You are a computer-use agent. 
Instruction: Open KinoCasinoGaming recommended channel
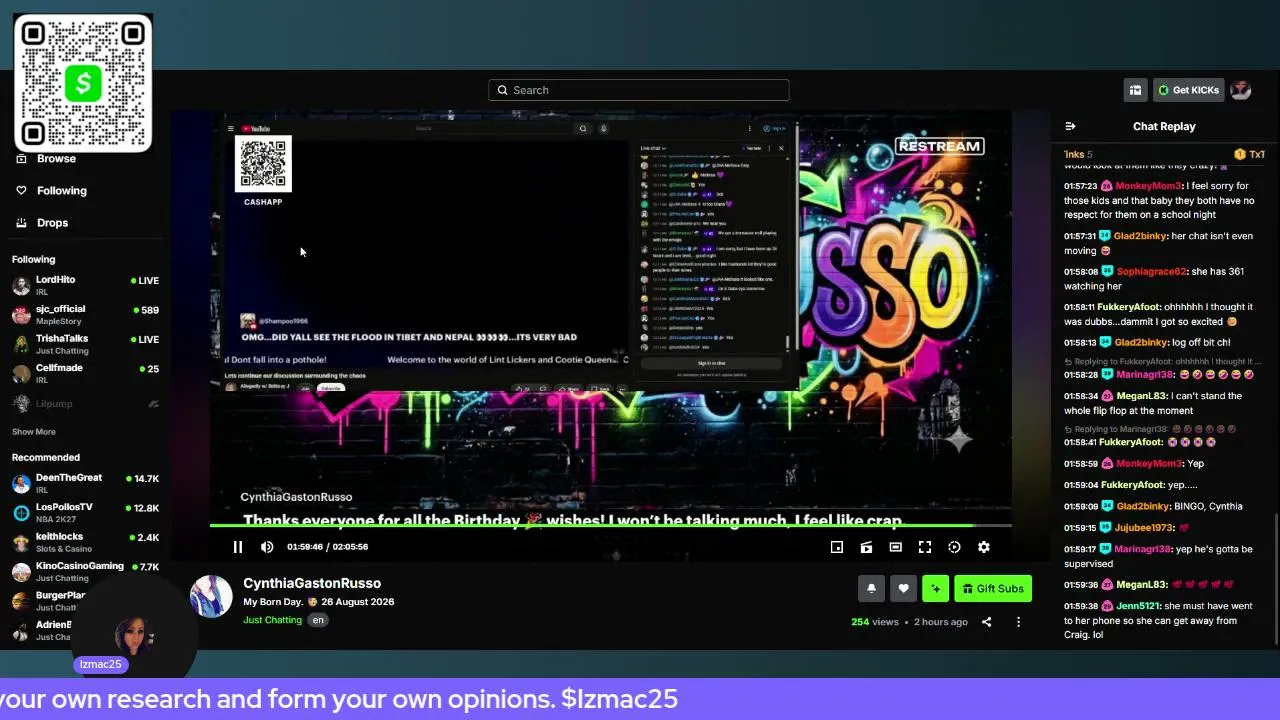click(85, 571)
